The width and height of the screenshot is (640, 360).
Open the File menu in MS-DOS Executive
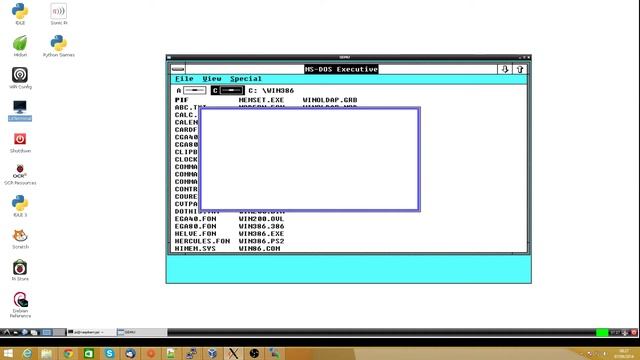(x=184, y=79)
